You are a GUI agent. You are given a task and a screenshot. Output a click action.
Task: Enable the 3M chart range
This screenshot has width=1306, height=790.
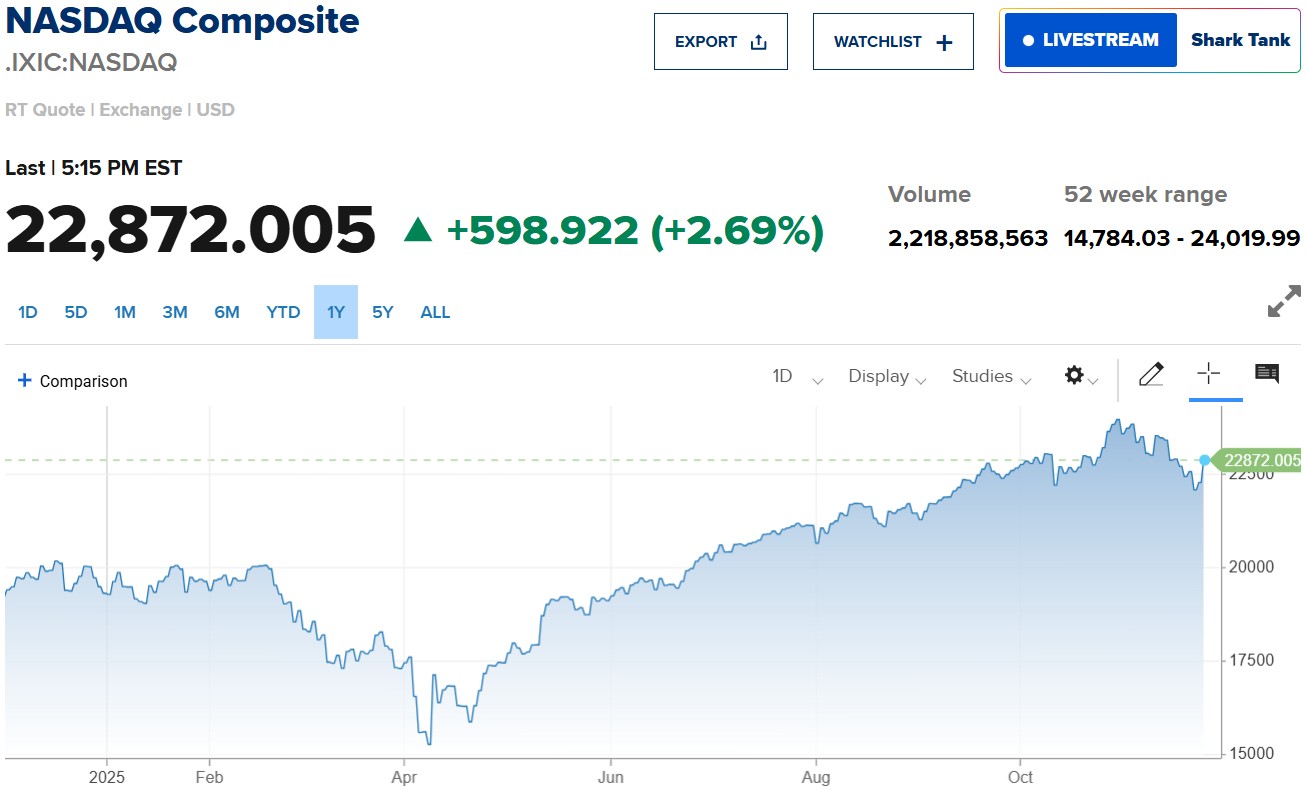(x=175, y=312)
